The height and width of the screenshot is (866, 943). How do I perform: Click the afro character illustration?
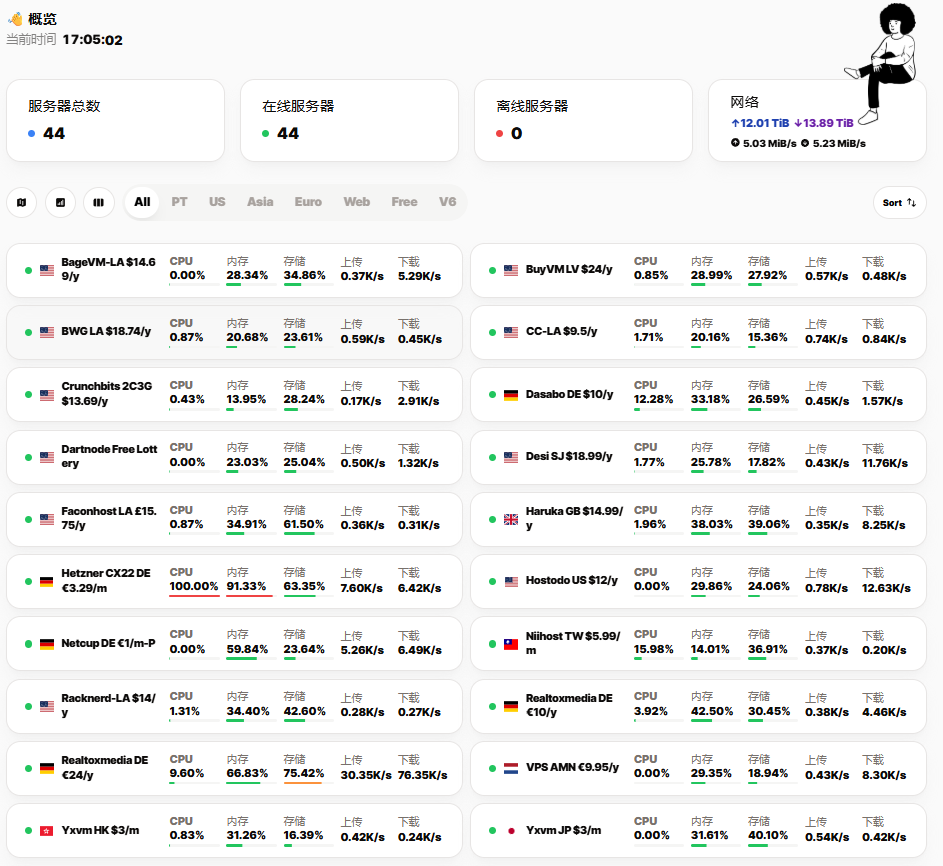coord(884,60)
